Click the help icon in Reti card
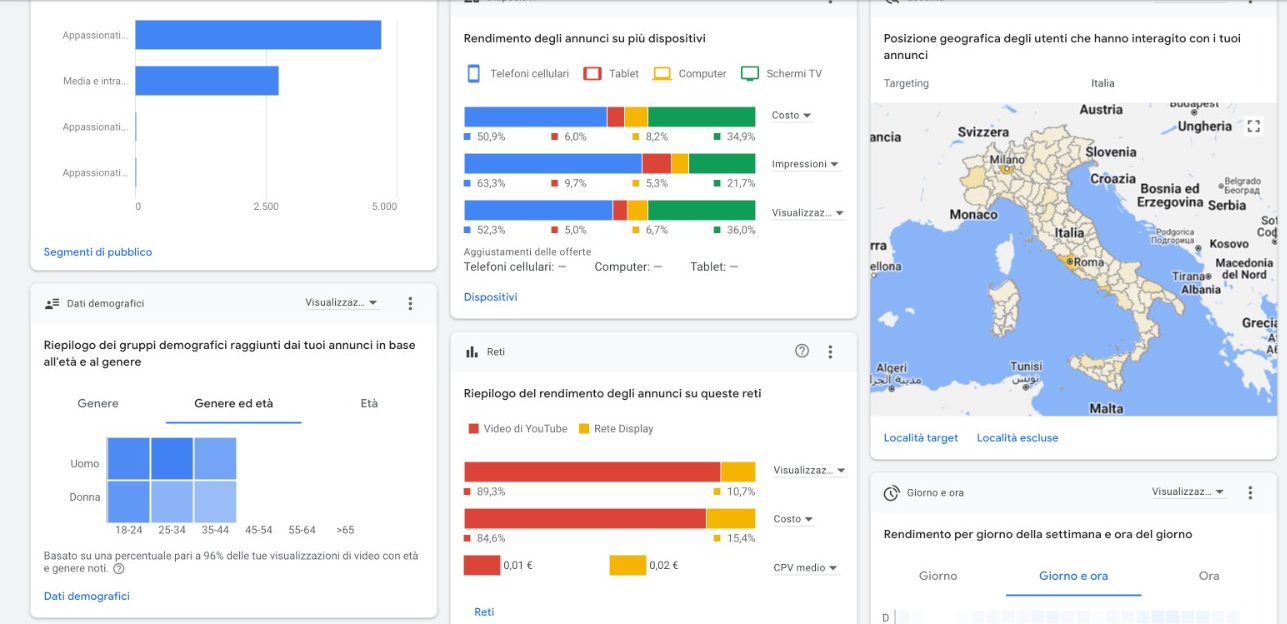Viewport: 1287px width, 624px height. [802, 351]
